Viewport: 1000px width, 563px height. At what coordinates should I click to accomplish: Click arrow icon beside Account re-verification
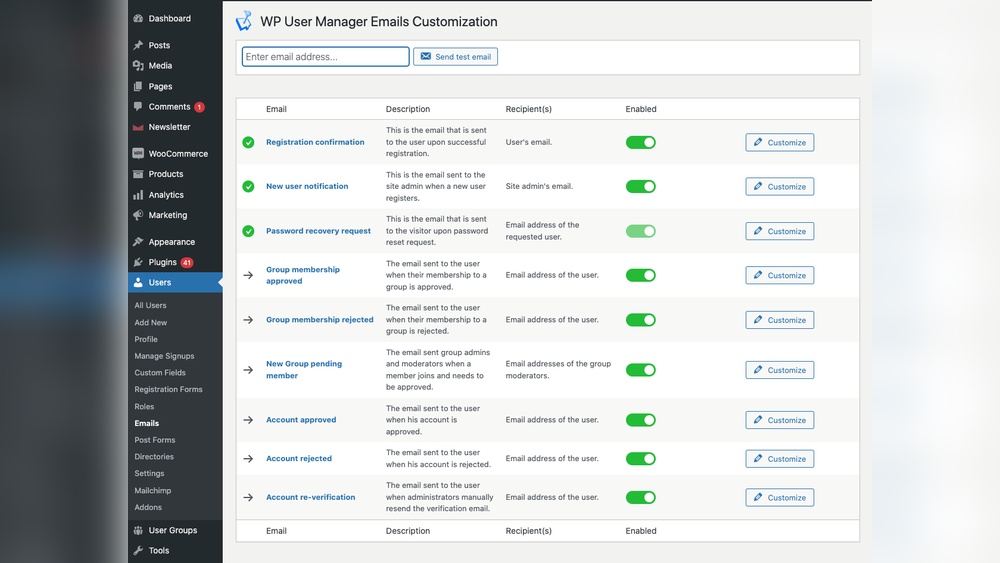(x=248, y=497)
